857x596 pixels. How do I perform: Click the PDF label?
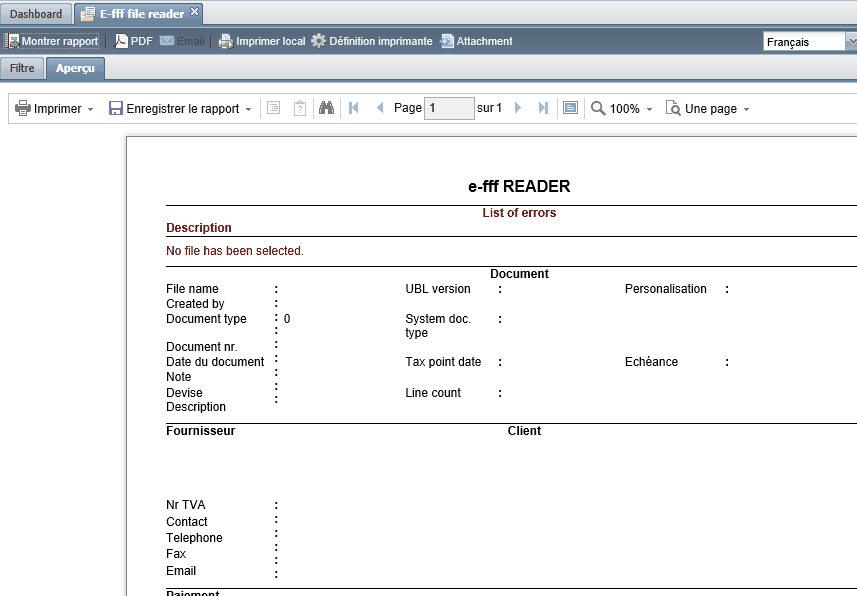point(142,41)
